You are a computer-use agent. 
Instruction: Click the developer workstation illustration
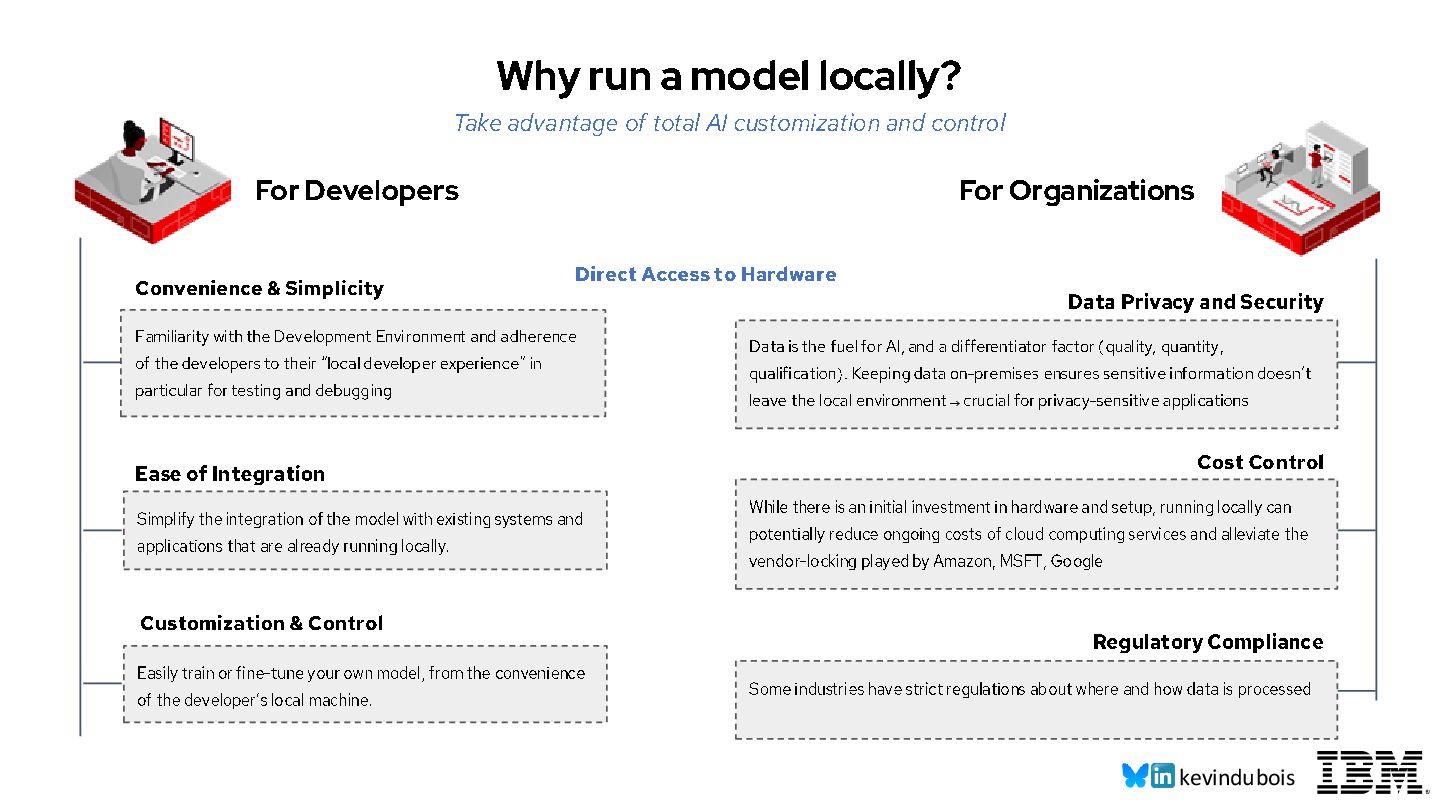152,179
